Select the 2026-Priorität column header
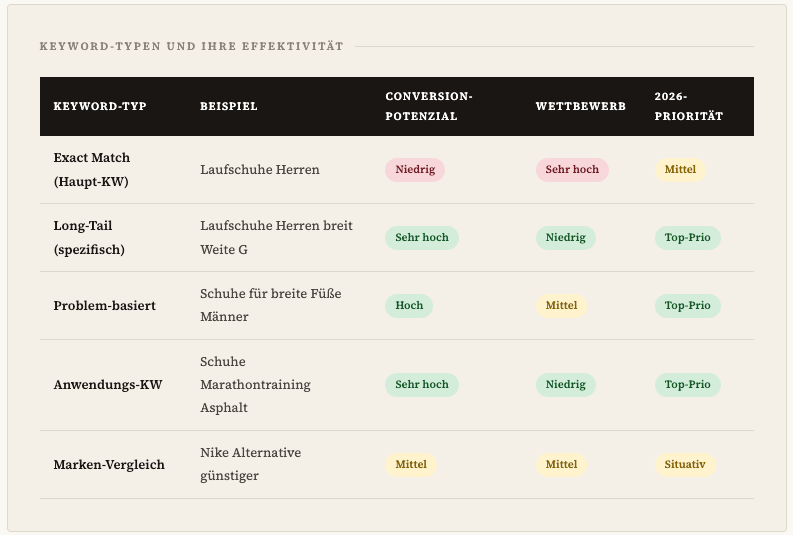Screen dimensions: 793x535 (x=688, y=106)
